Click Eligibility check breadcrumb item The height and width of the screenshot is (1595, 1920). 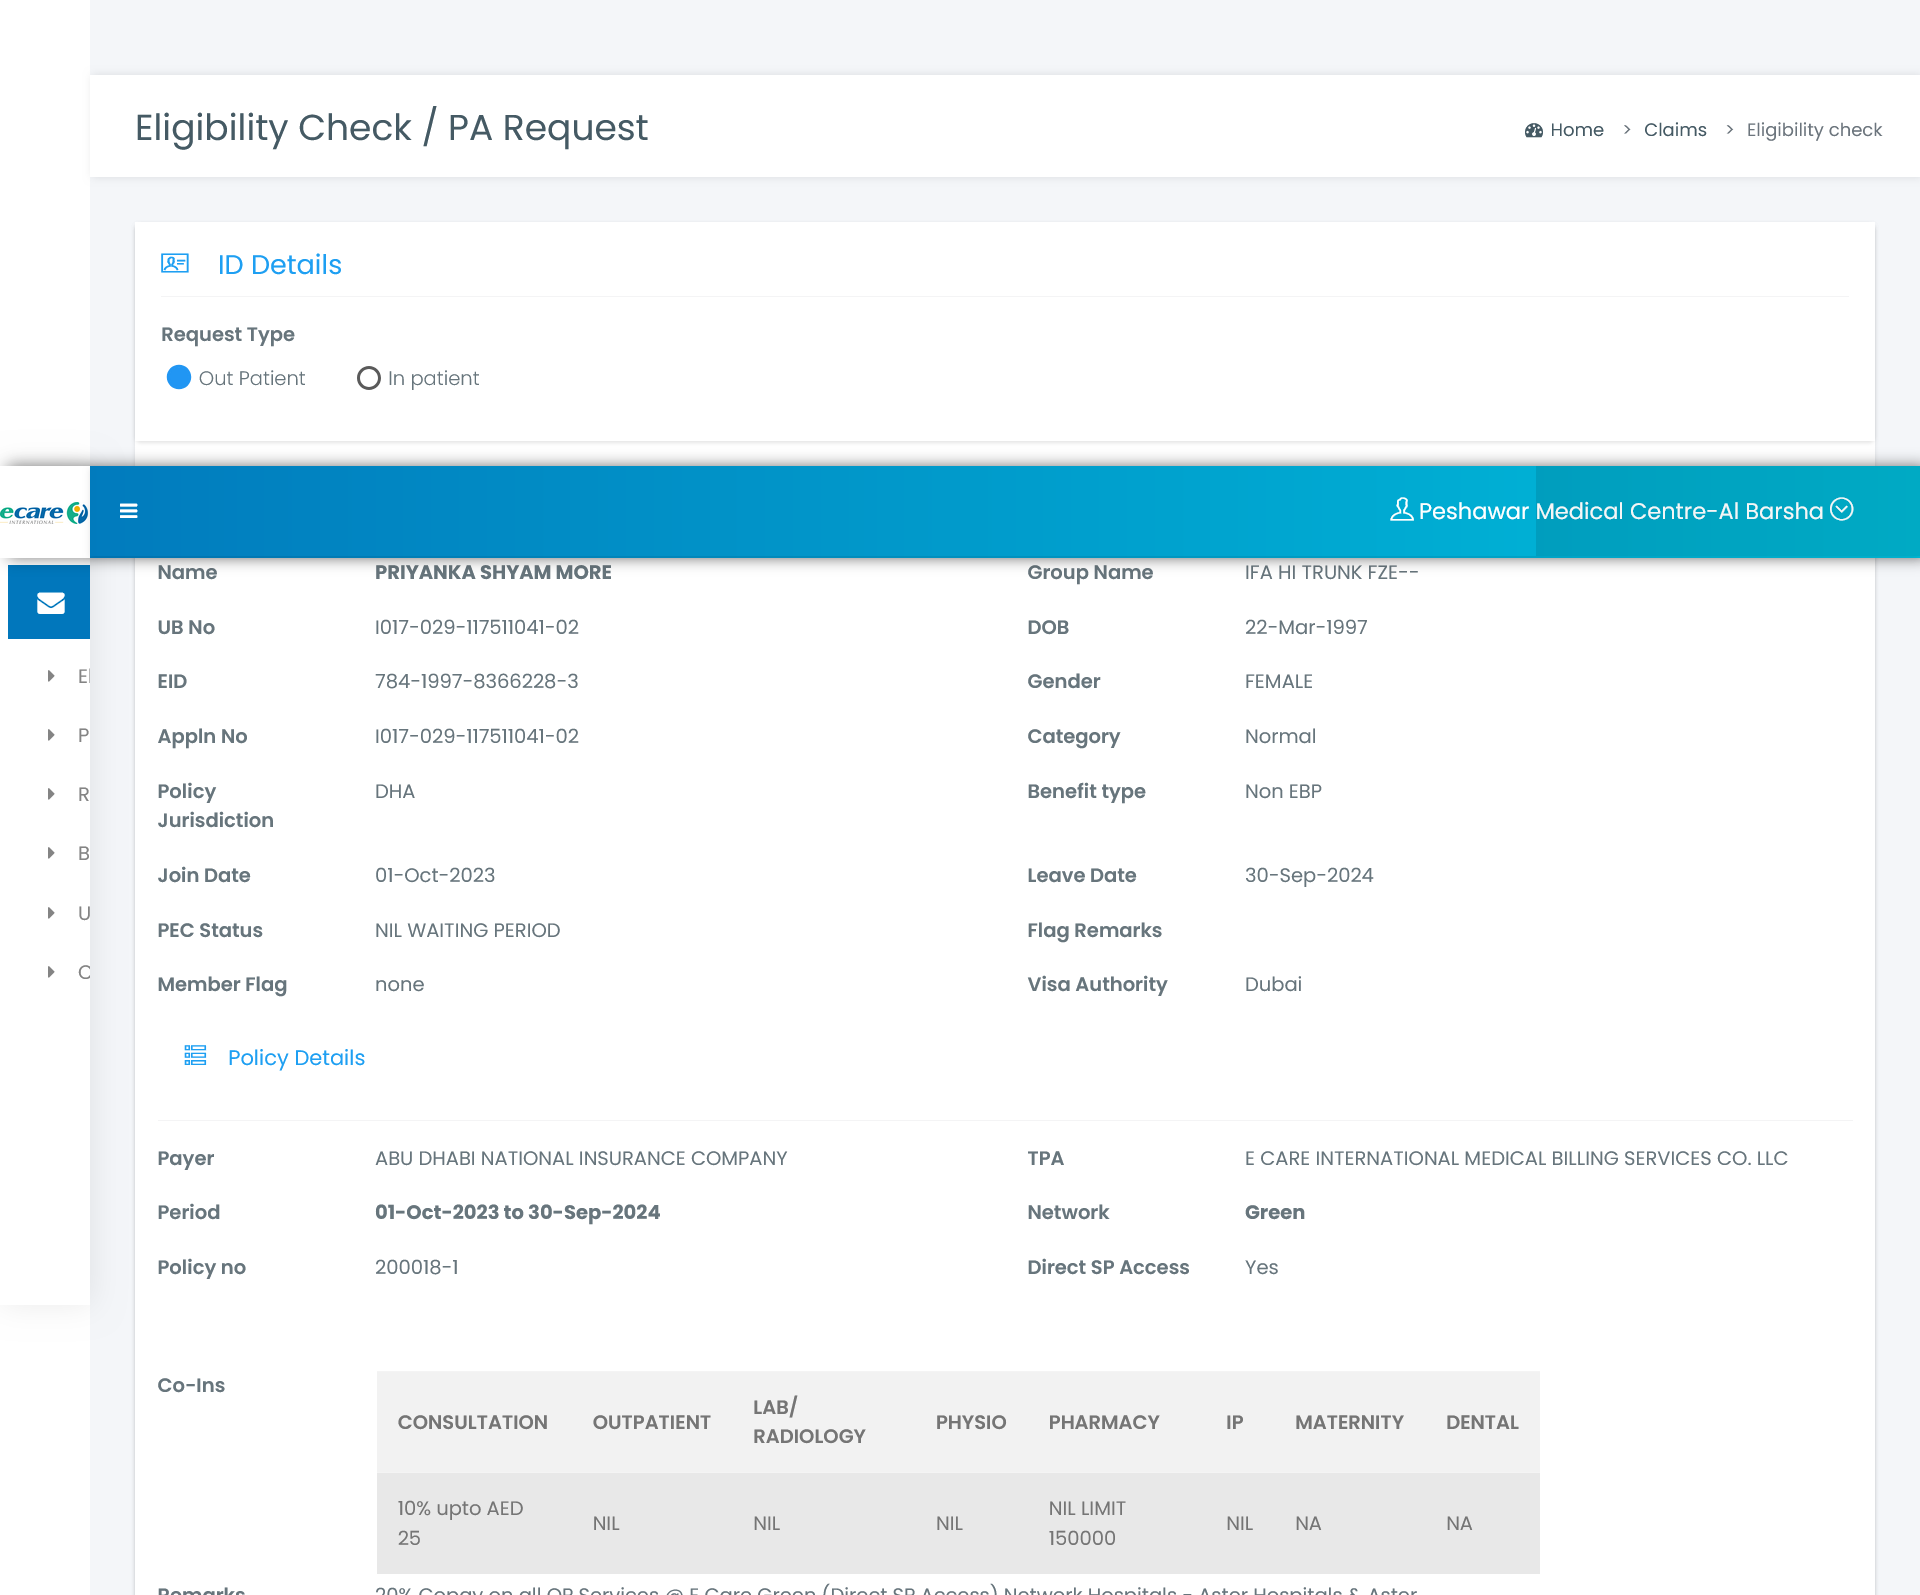[x=1814, y=130]
